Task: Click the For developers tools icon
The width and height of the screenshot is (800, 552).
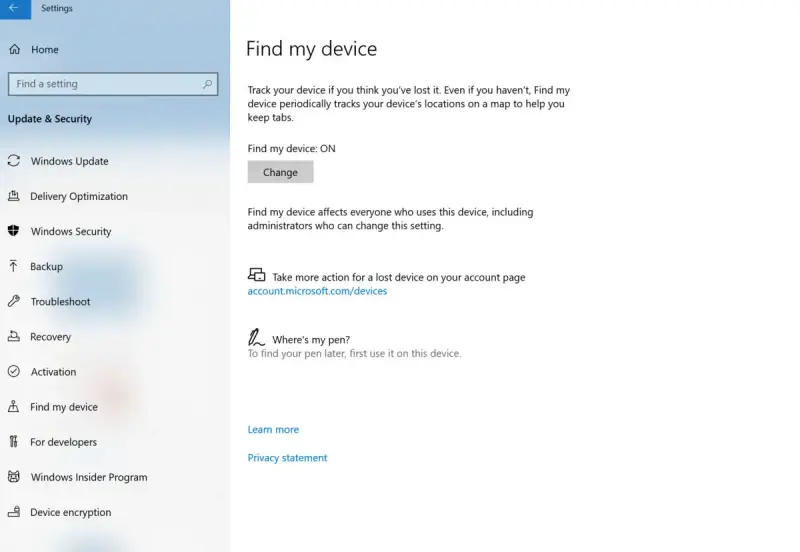Action: coord(14,442)
